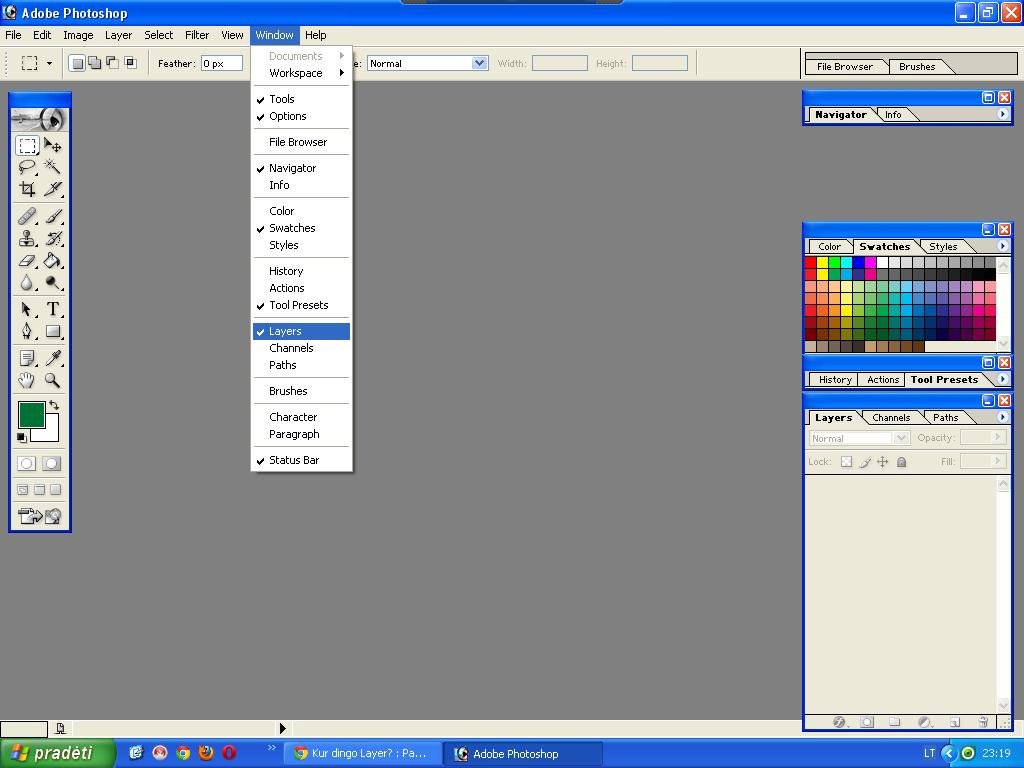
Task: Enable the Color palette in Window menu
Action: coord(282,211)
